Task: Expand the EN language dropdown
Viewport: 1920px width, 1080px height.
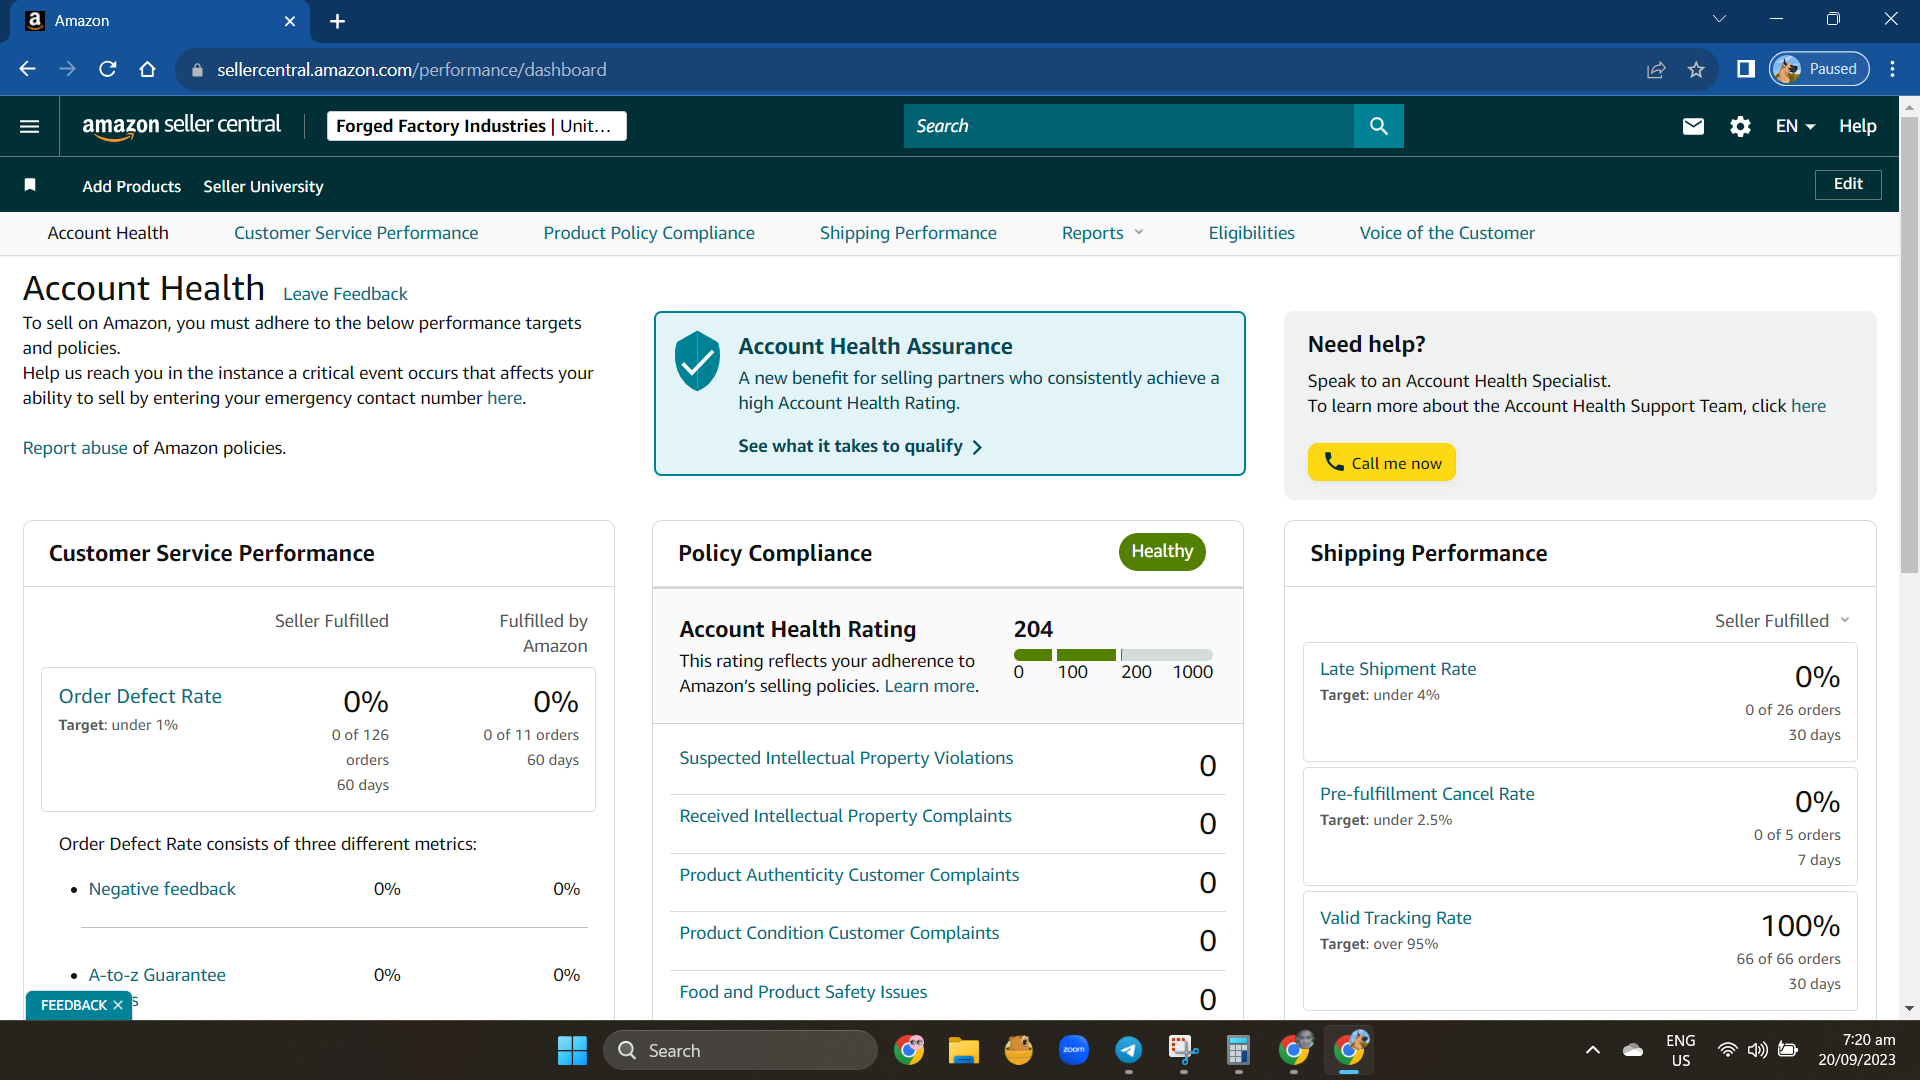Action: coord(1795,126)
